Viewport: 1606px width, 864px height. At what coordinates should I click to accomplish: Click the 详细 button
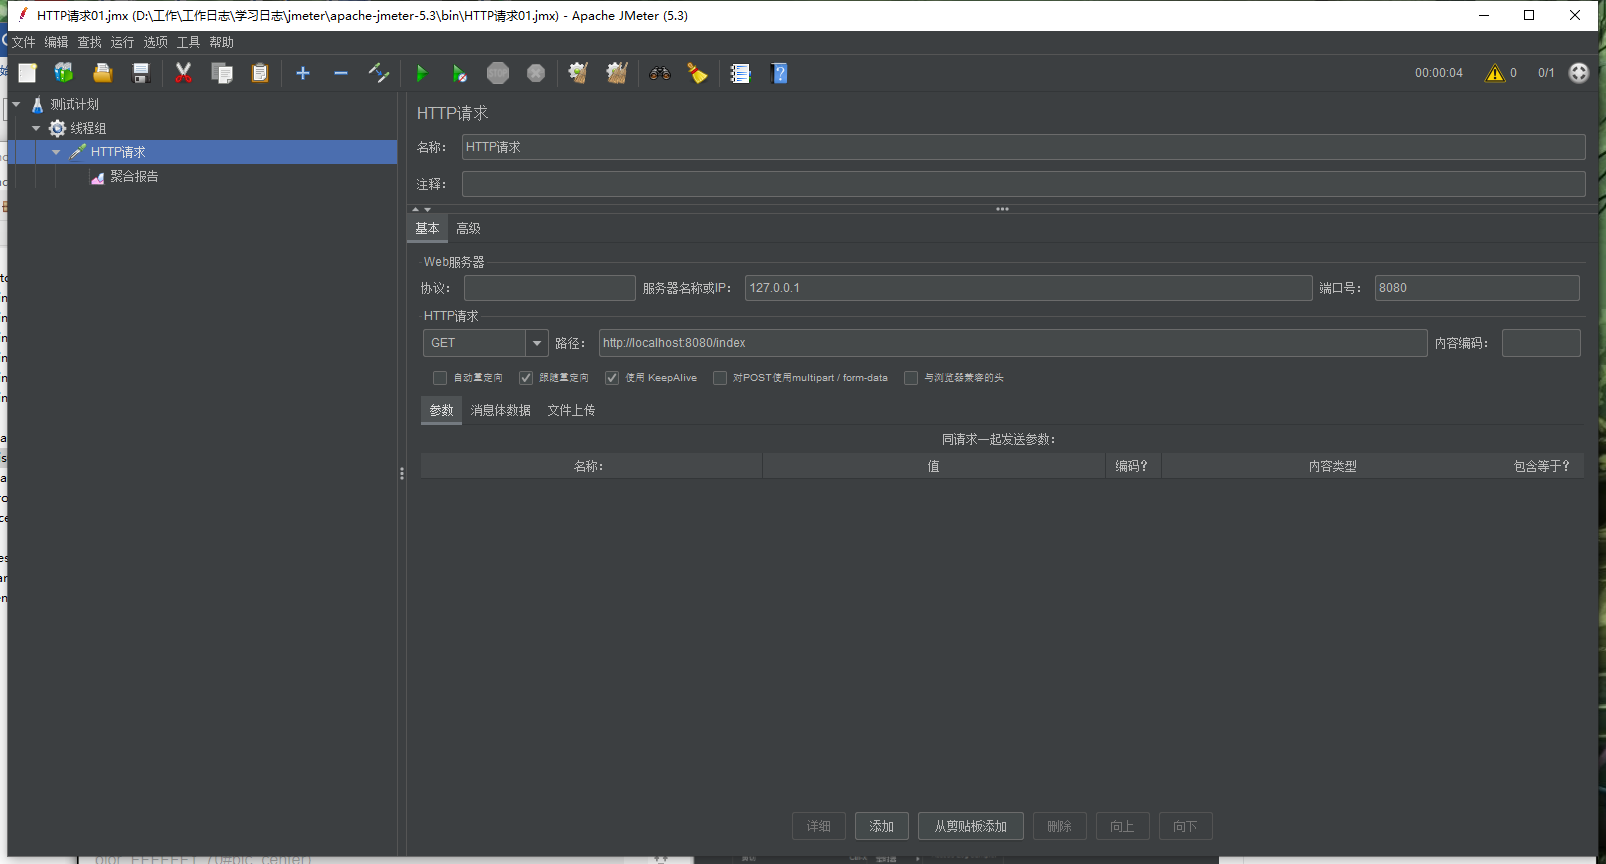click(x=819, y=826)
